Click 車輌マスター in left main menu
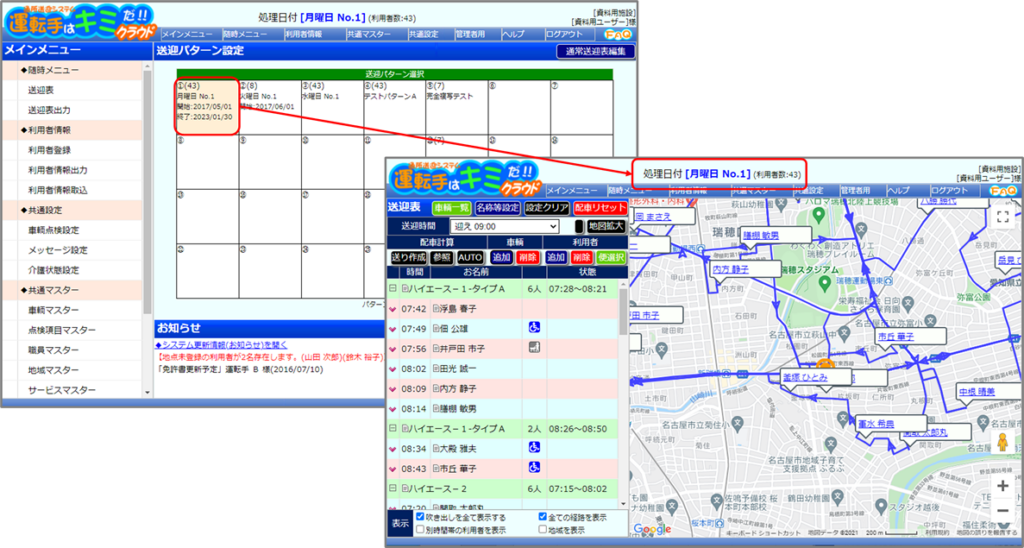Screen dimensions: 1024x548 pos(53,310)
